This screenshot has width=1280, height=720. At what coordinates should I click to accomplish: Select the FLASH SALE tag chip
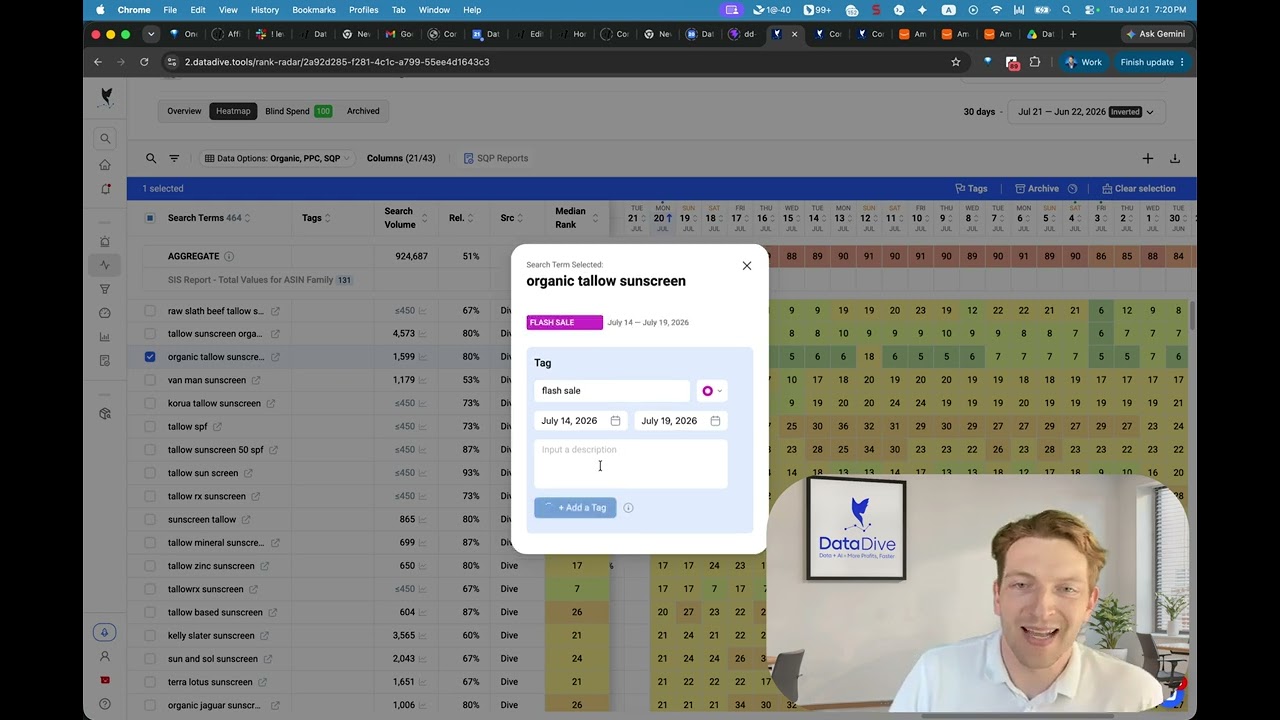[x=565, y=323]
